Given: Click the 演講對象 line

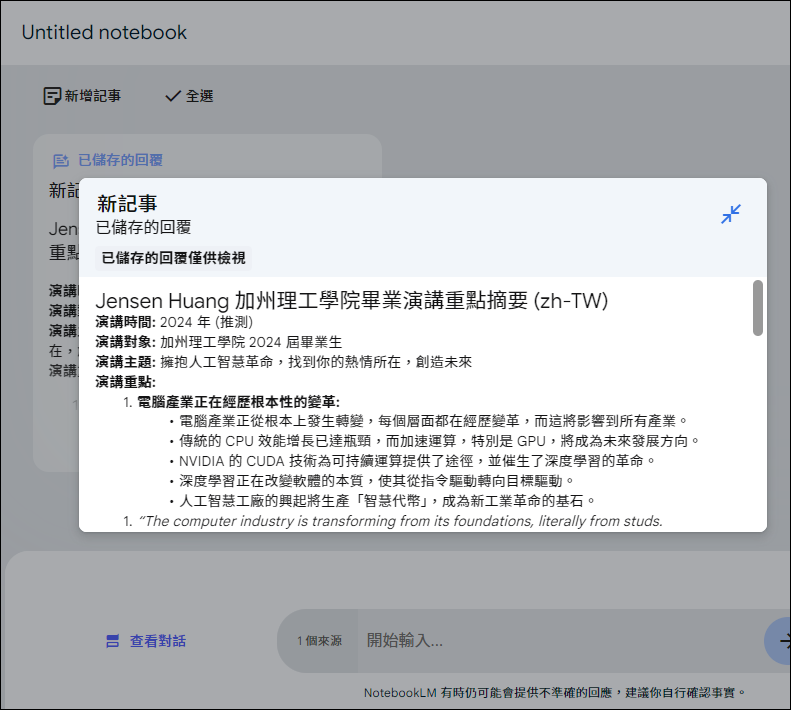Looking at the screenshot, I should click(219, 342).
